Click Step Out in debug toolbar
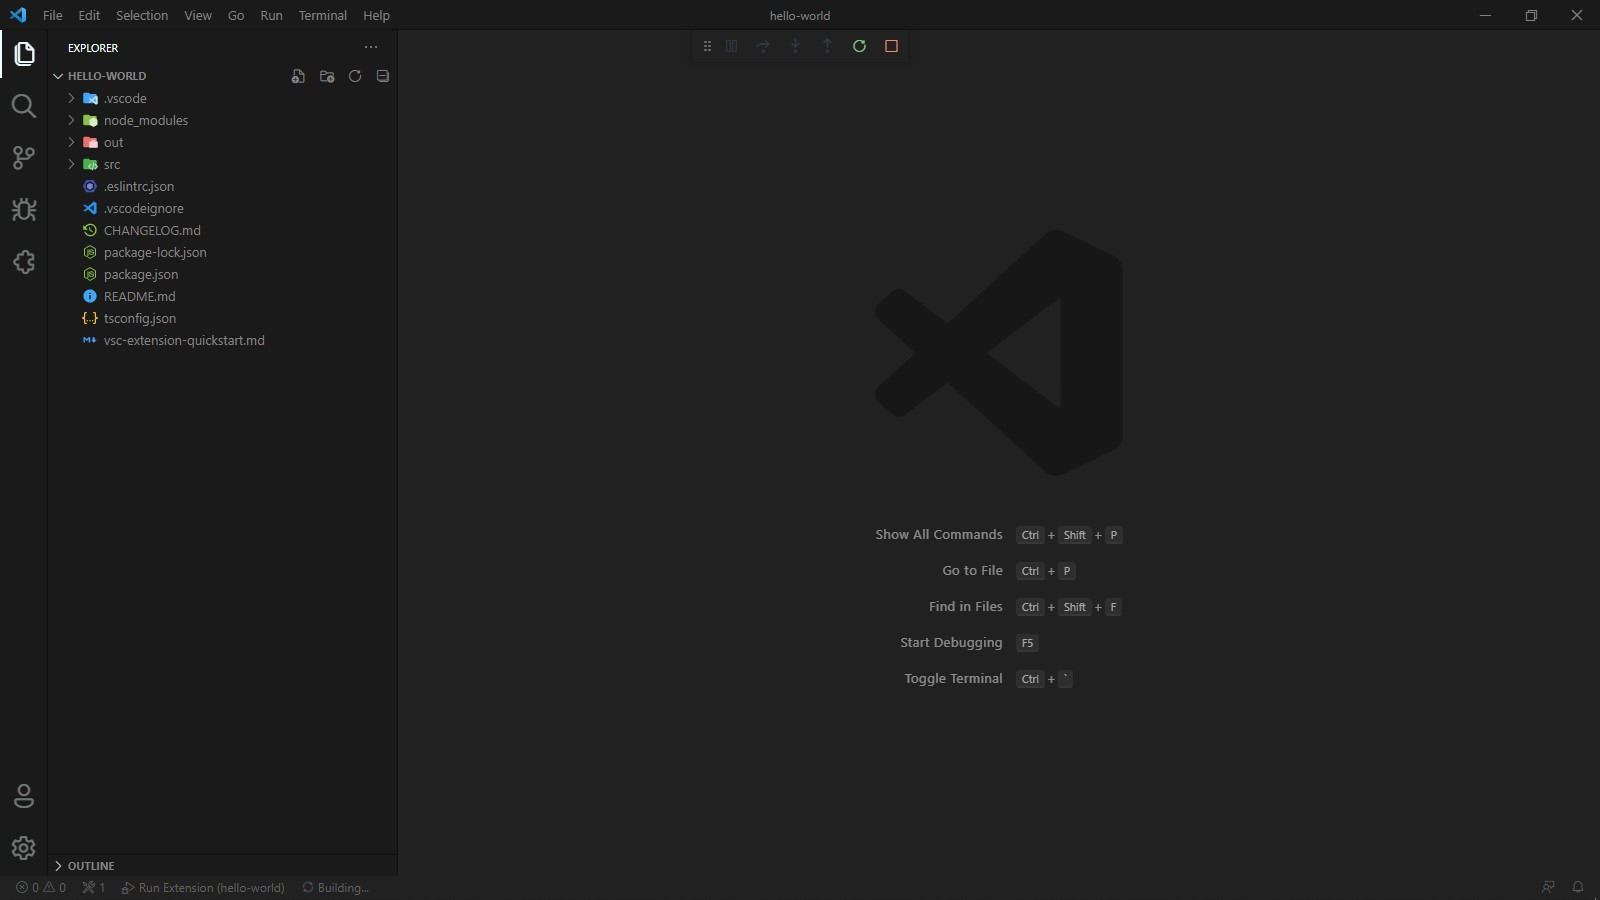The width and height of the screenshot is (1600, 900). click(827, 46)
